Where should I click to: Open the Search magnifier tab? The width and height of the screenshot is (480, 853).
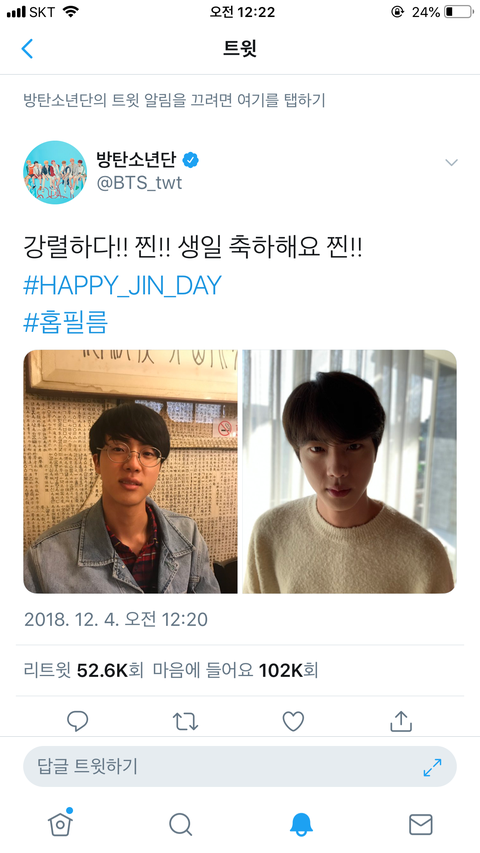pyautogui.click(x=180, y=824)
